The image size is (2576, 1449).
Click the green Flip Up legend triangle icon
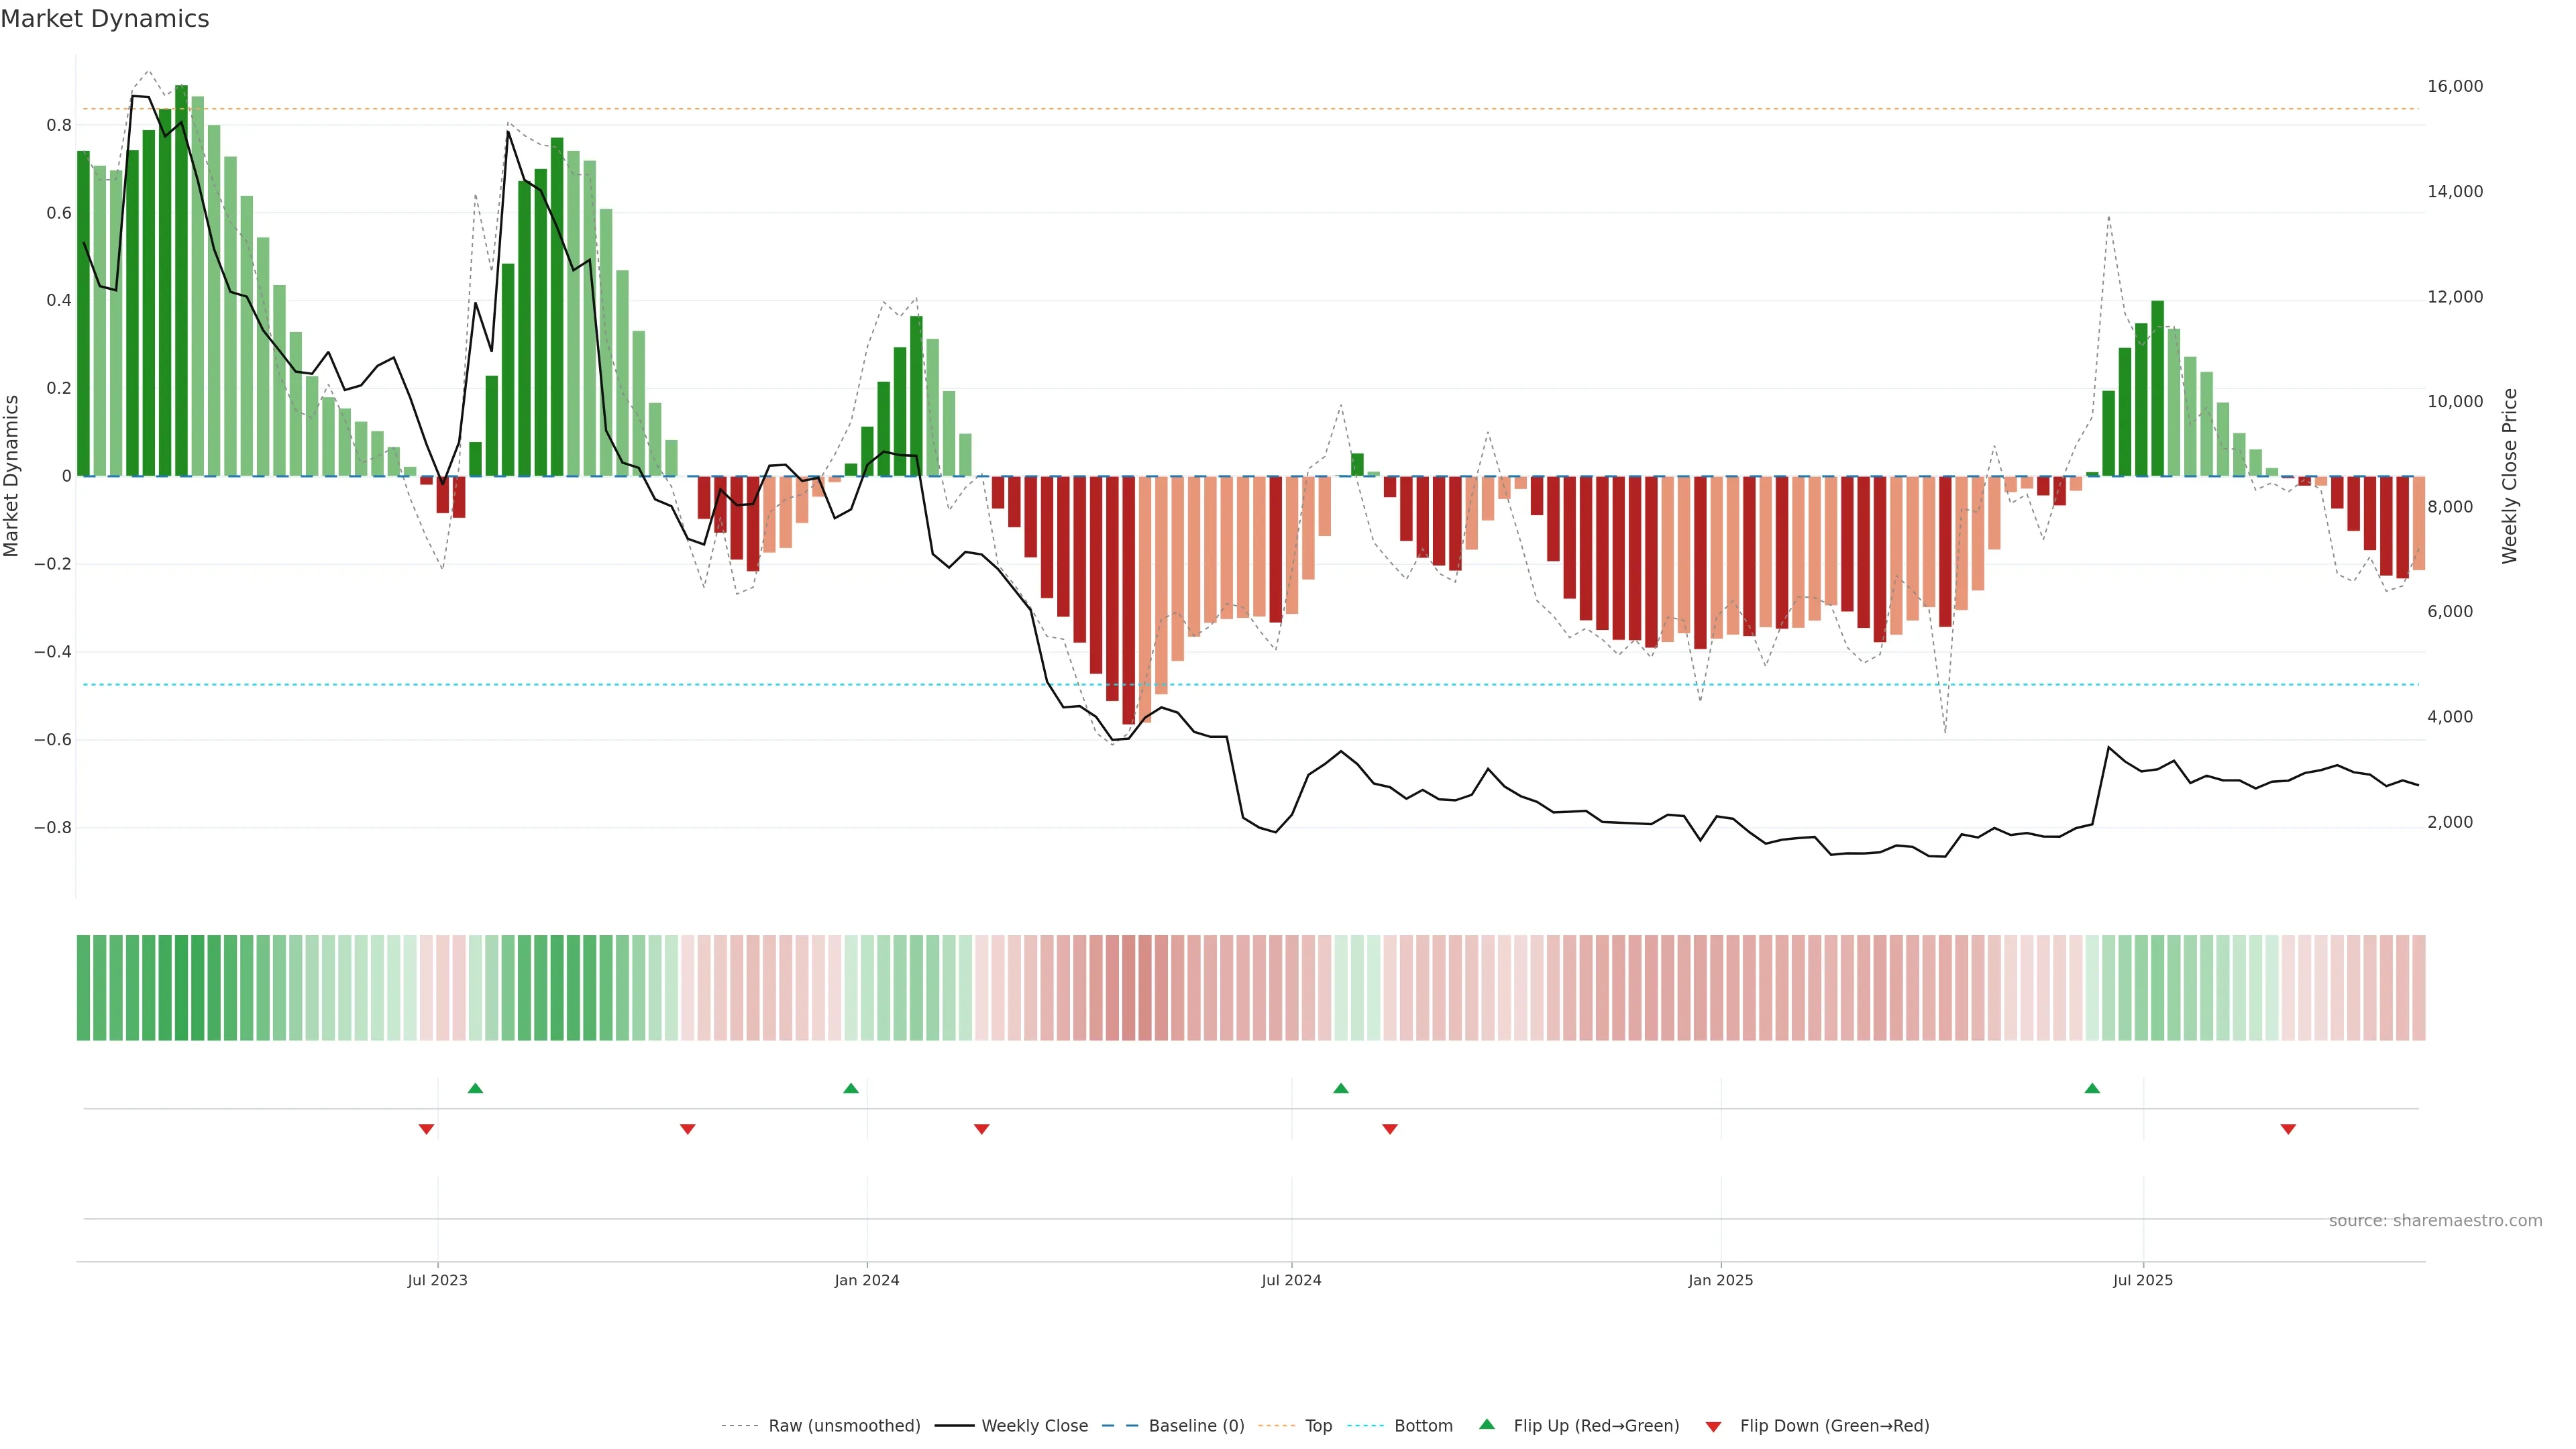click(x=1487, y=1424)
